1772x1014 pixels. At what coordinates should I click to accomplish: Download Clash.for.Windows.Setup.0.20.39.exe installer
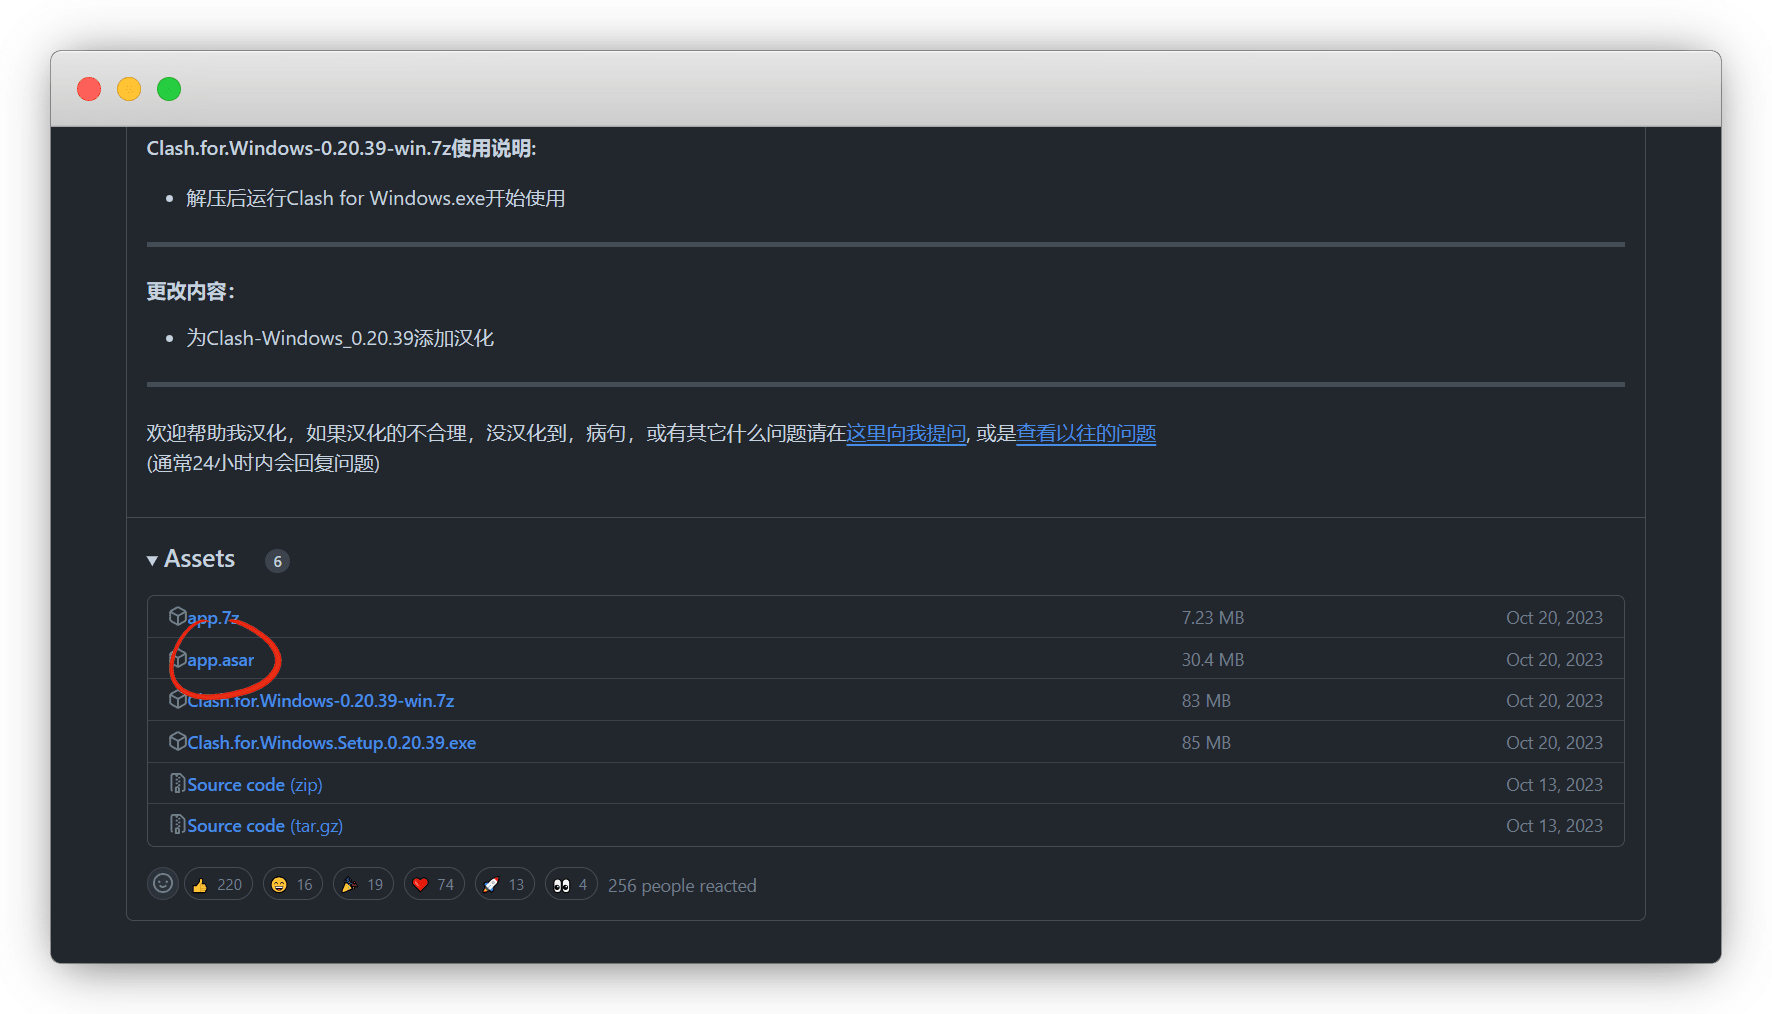332,743
